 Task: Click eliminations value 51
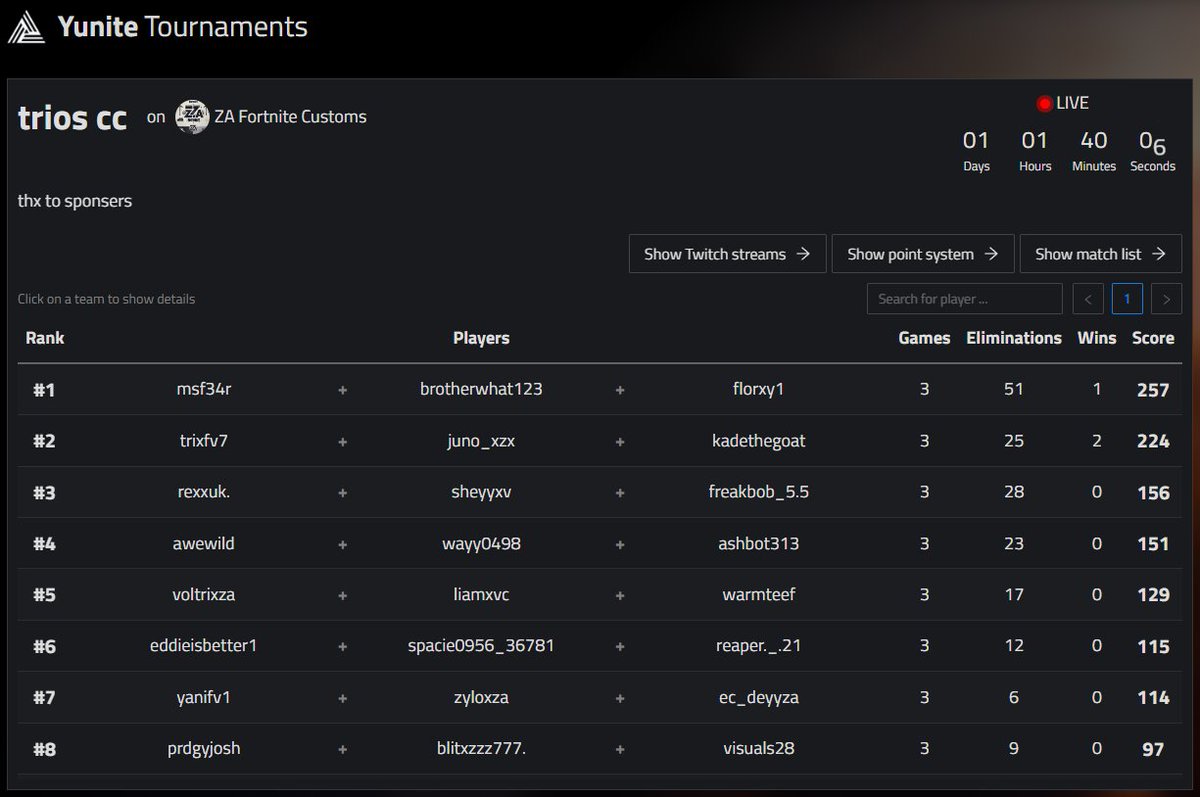[x=1014, y=389]
